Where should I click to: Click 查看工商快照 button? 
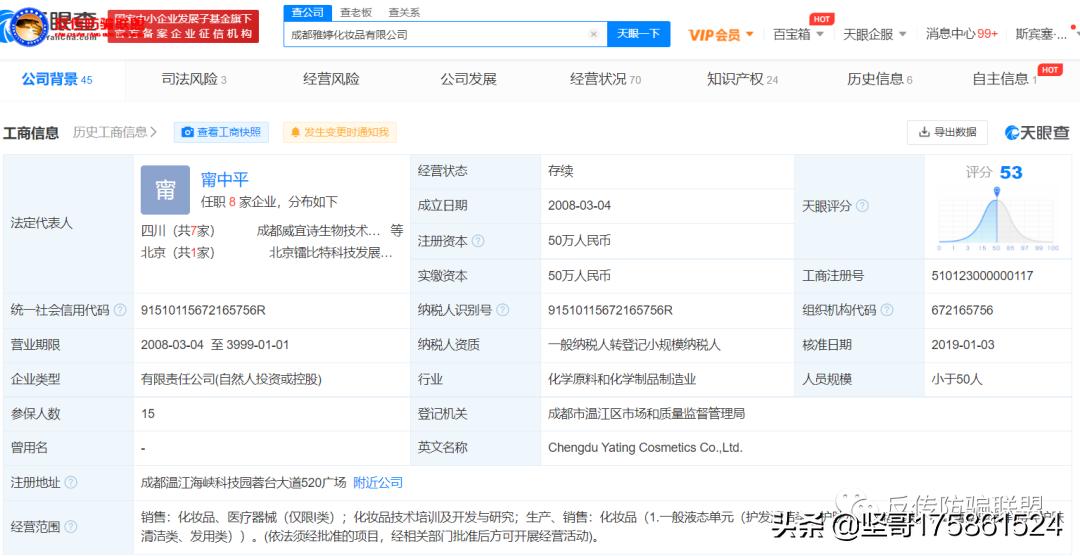(221, 132)
